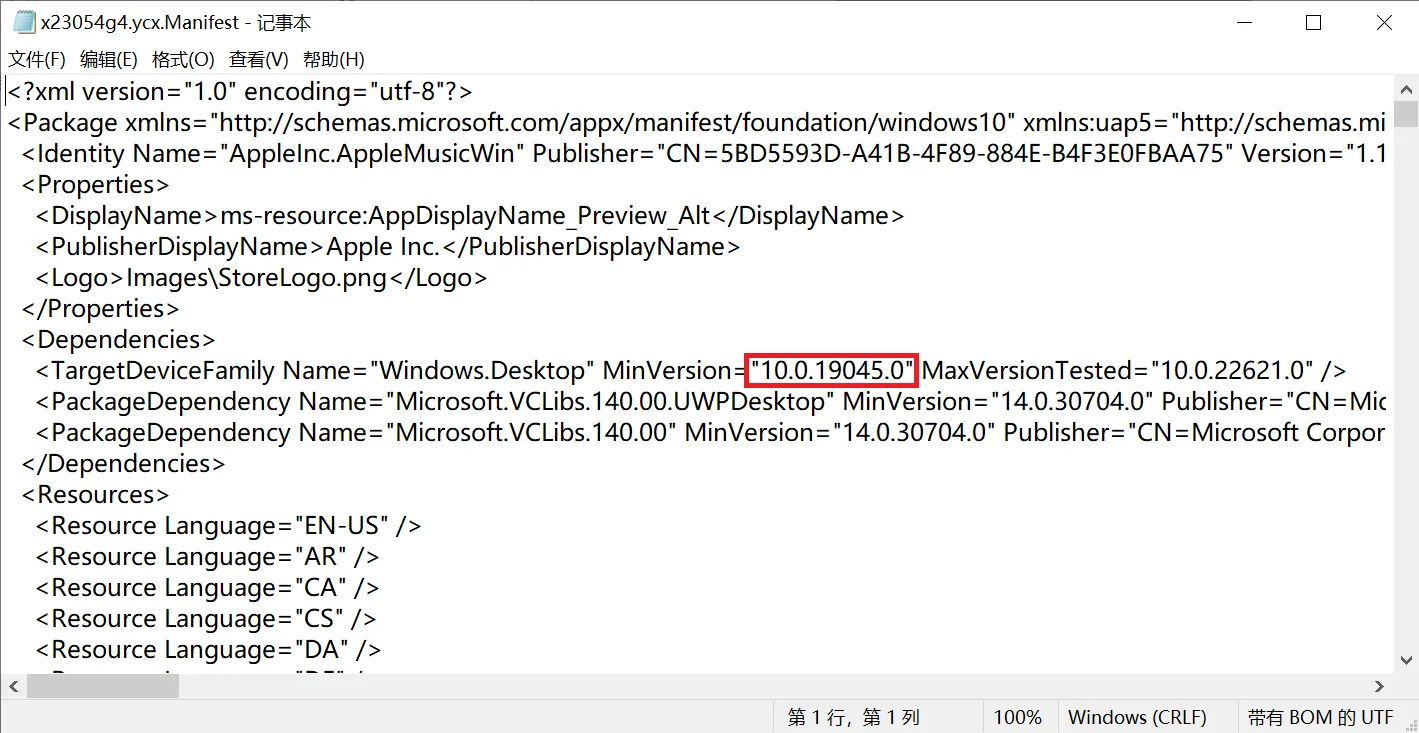Image resolution: width=1419 pixels, height=733 pixels.
Task: Click the 100% zoom indicator in status bar
Action: pos(1017,717)
